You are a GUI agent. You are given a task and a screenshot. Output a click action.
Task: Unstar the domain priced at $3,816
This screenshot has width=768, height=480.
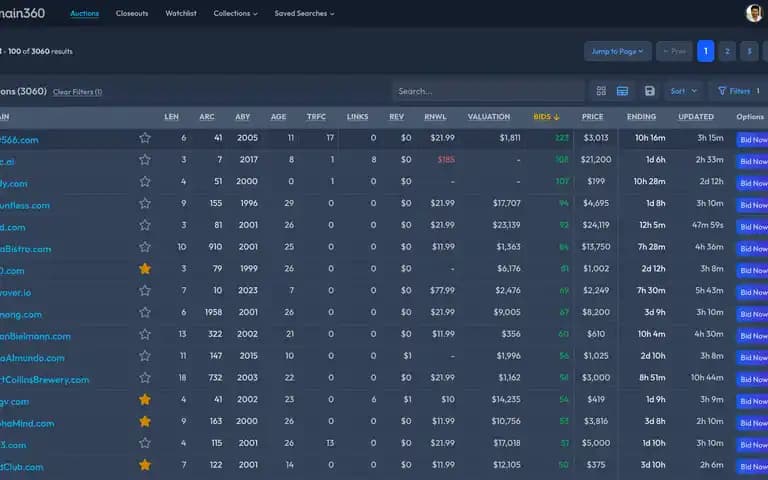(x=144, y=421)
